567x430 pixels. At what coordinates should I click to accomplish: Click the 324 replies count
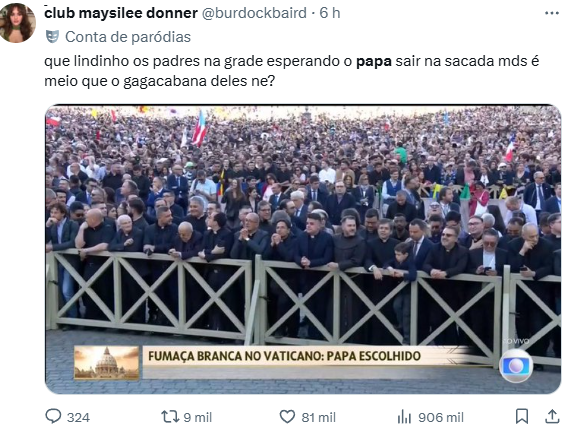pyautogui.click(x=78, y=417)
